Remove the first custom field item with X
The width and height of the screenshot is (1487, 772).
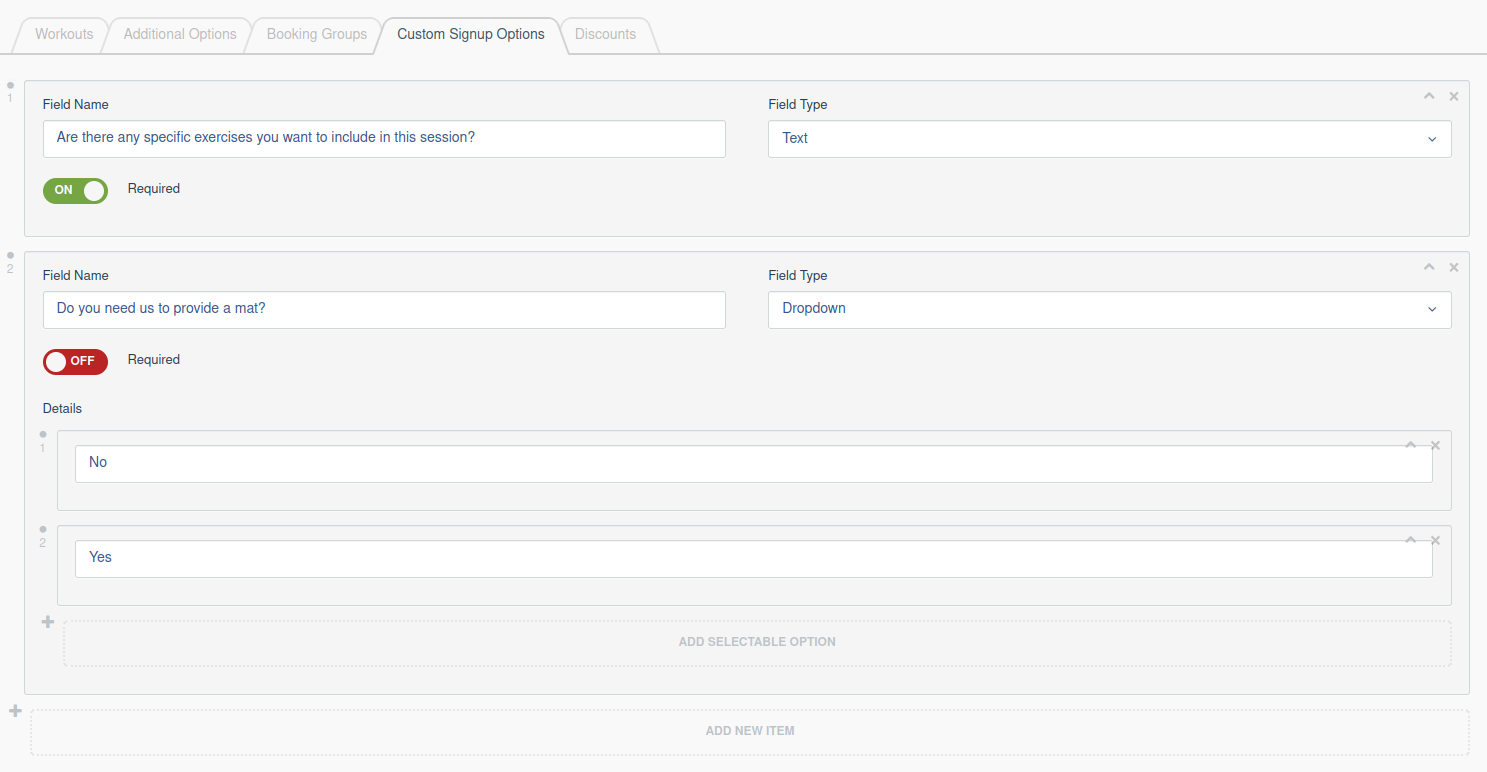tap(1454, 96)
